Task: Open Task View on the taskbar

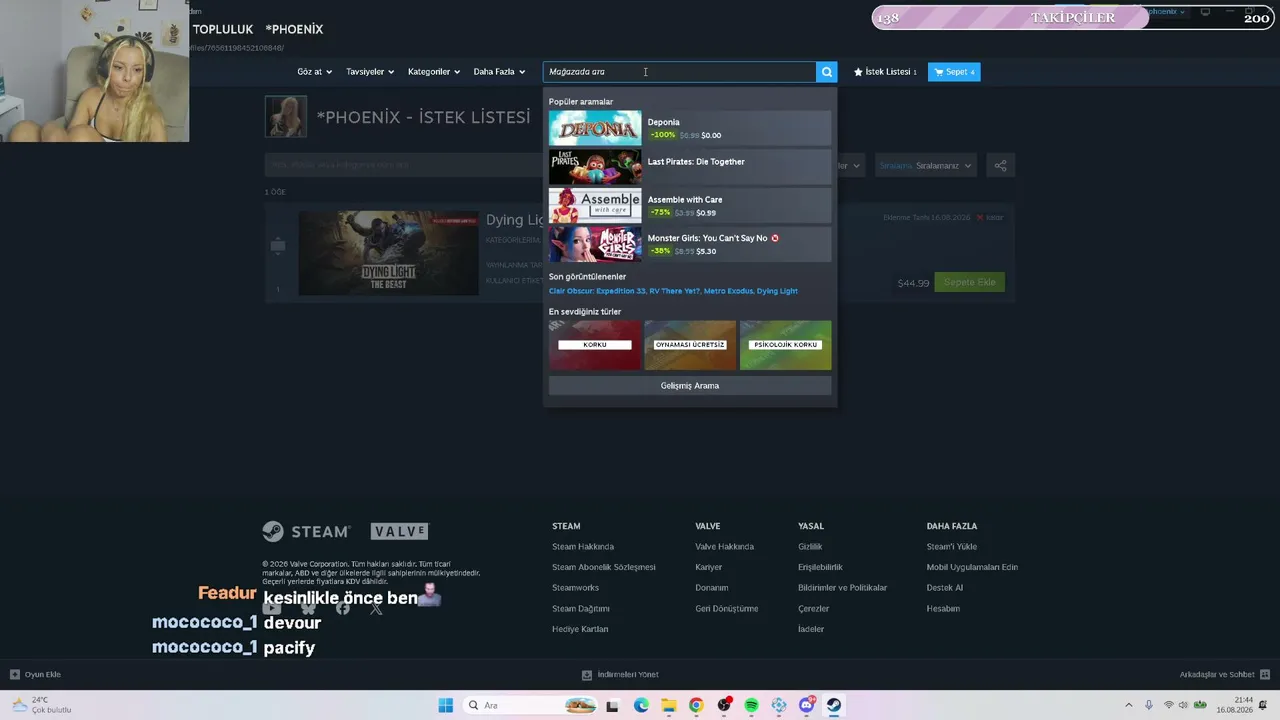Action: click(x=612, y=705)
